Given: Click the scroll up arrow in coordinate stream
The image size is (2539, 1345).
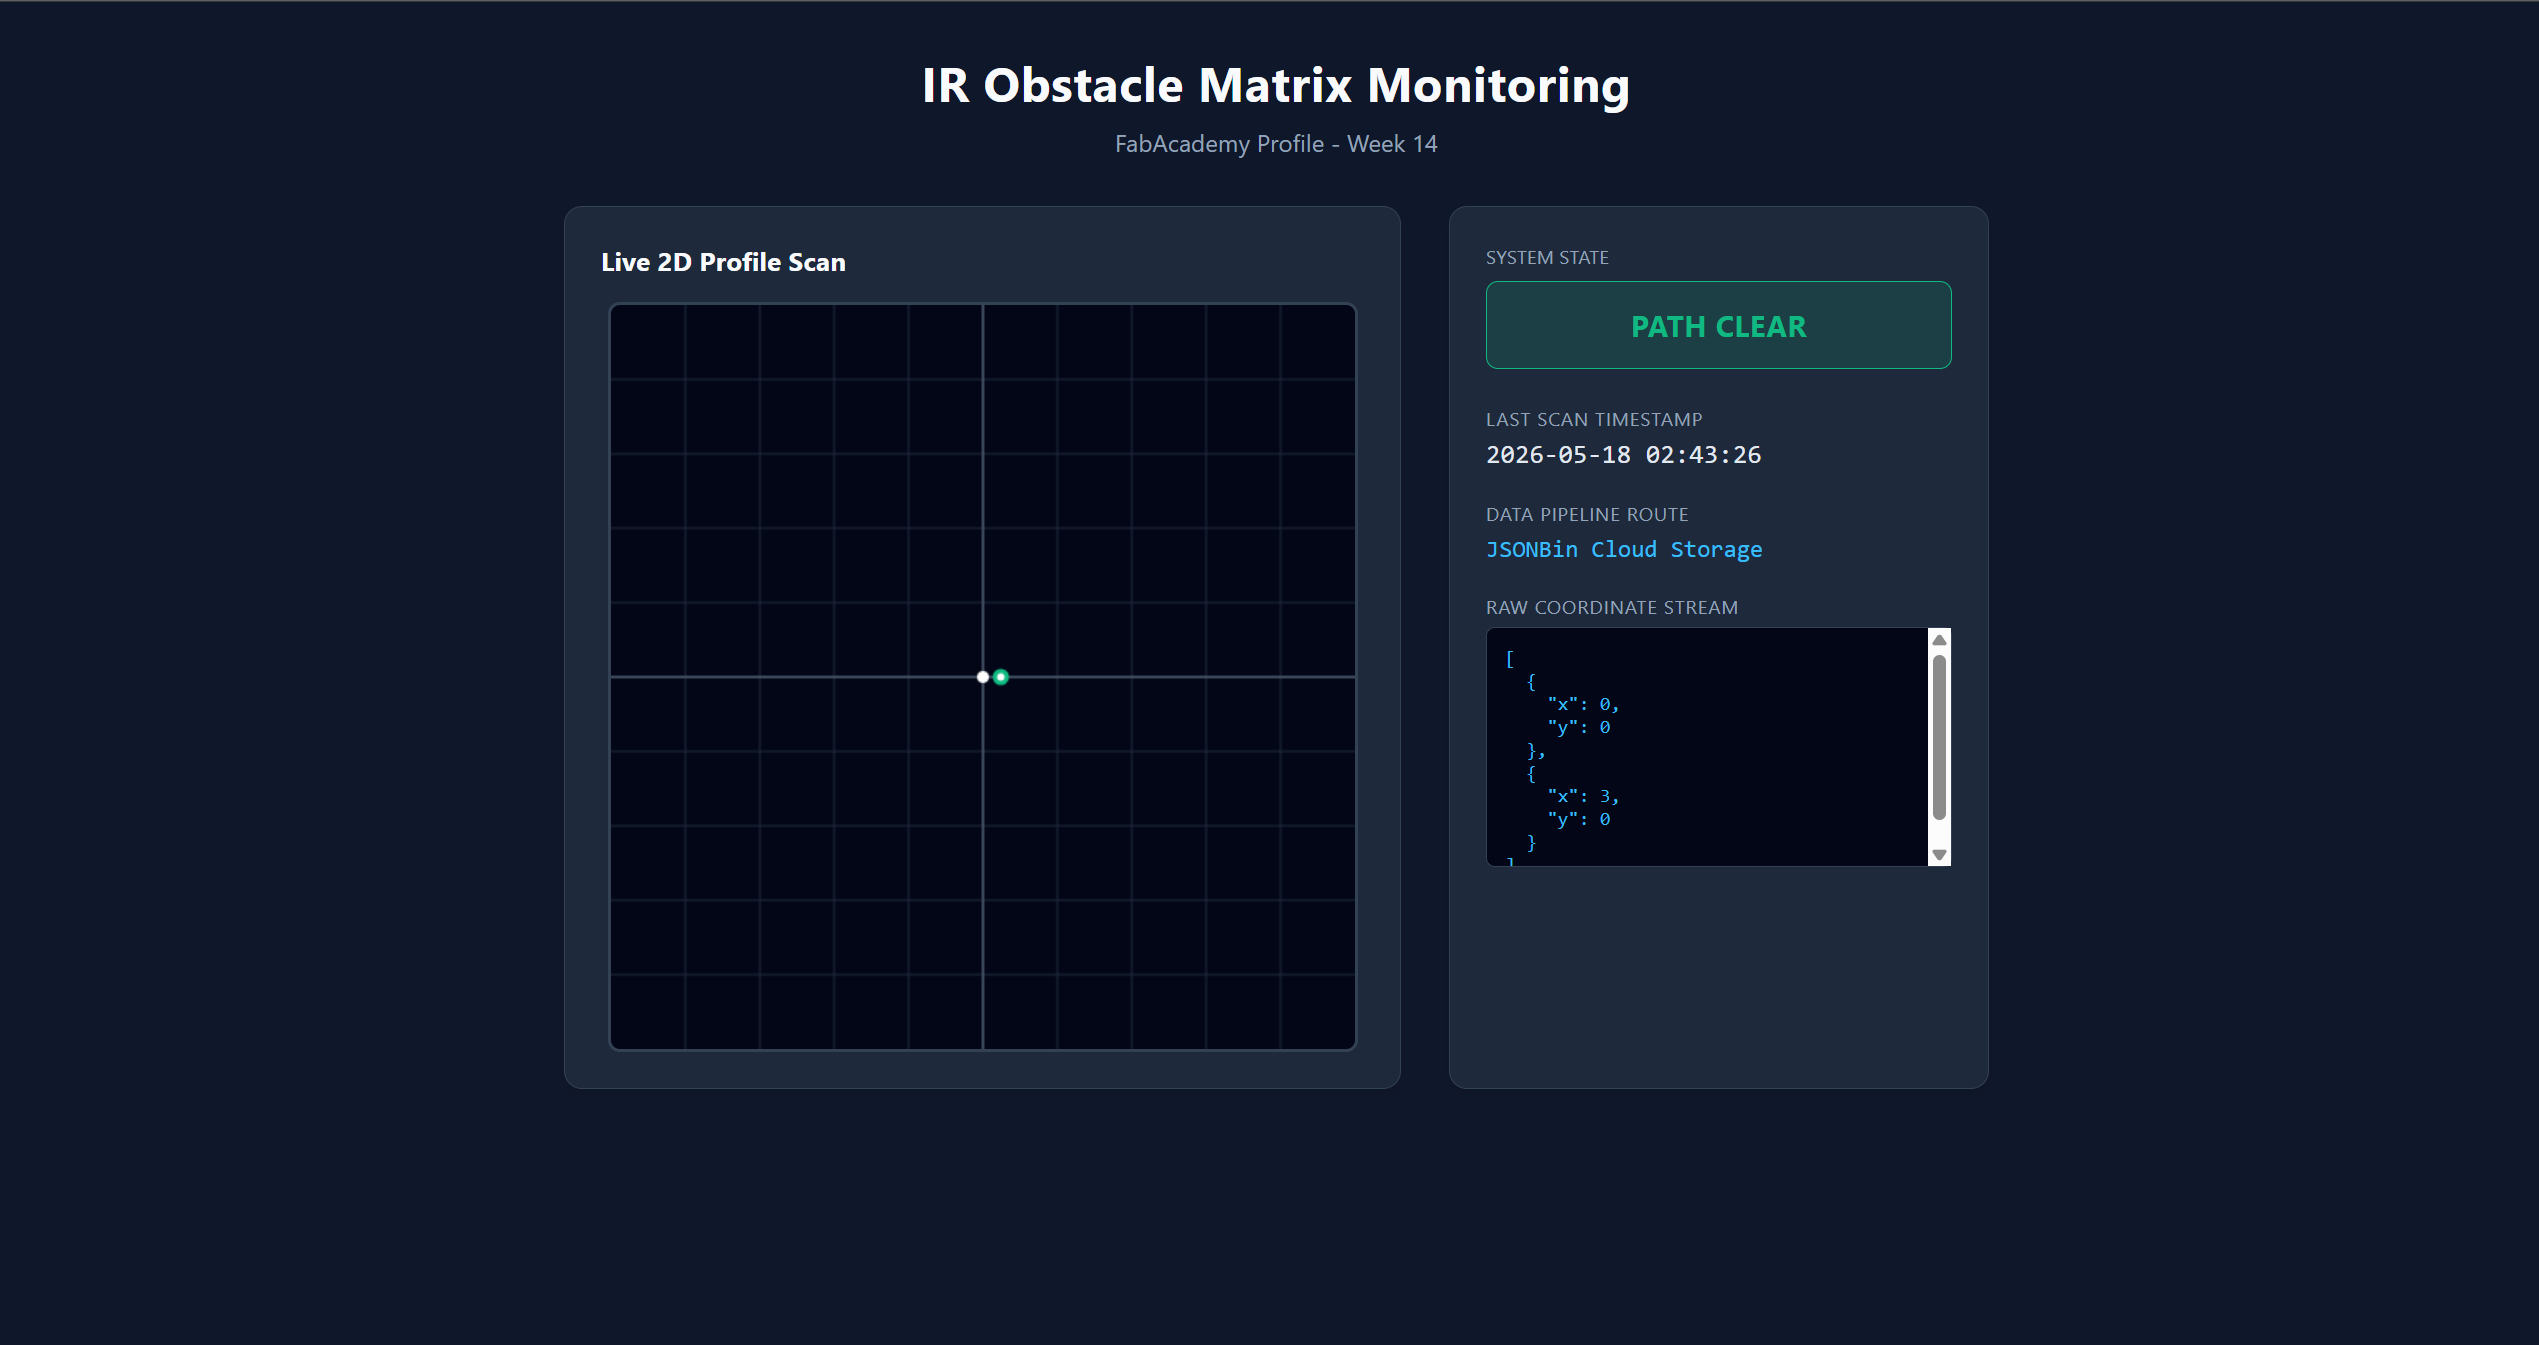Looking at the screenshot, I should [1939, 640].
